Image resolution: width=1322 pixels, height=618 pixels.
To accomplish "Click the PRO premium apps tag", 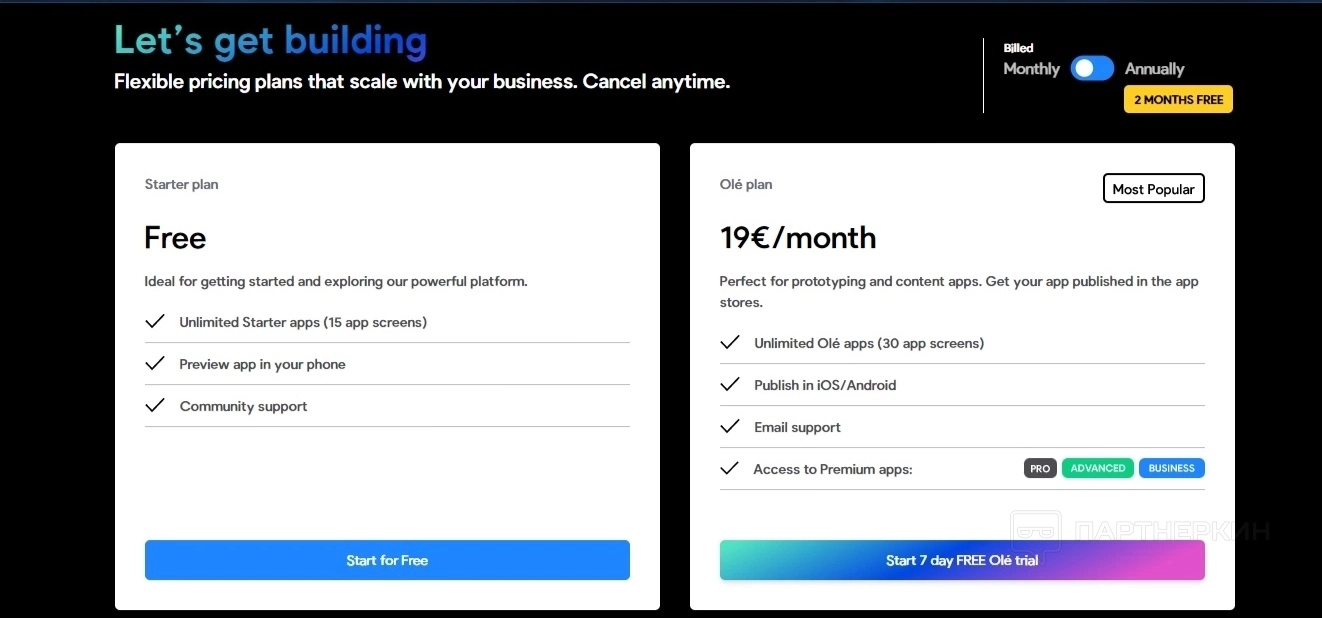I will (1040, 468).
